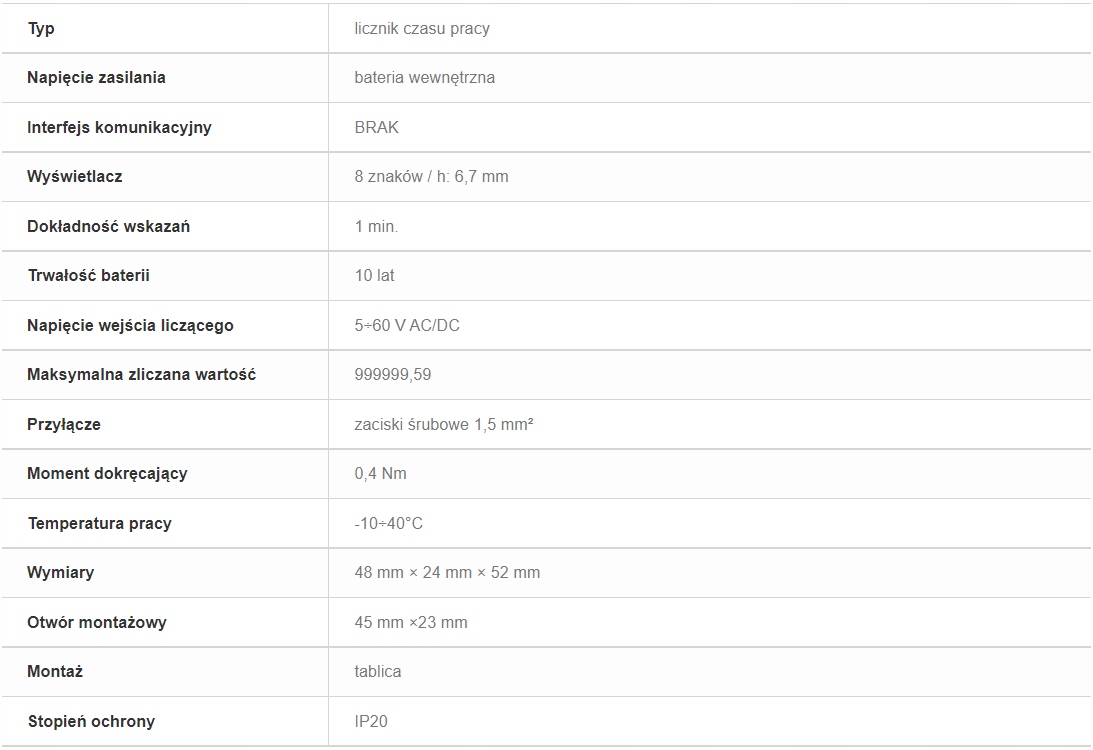Click the "Dokładność wskazań" label
1093x750 pixels.
[108, 227]
